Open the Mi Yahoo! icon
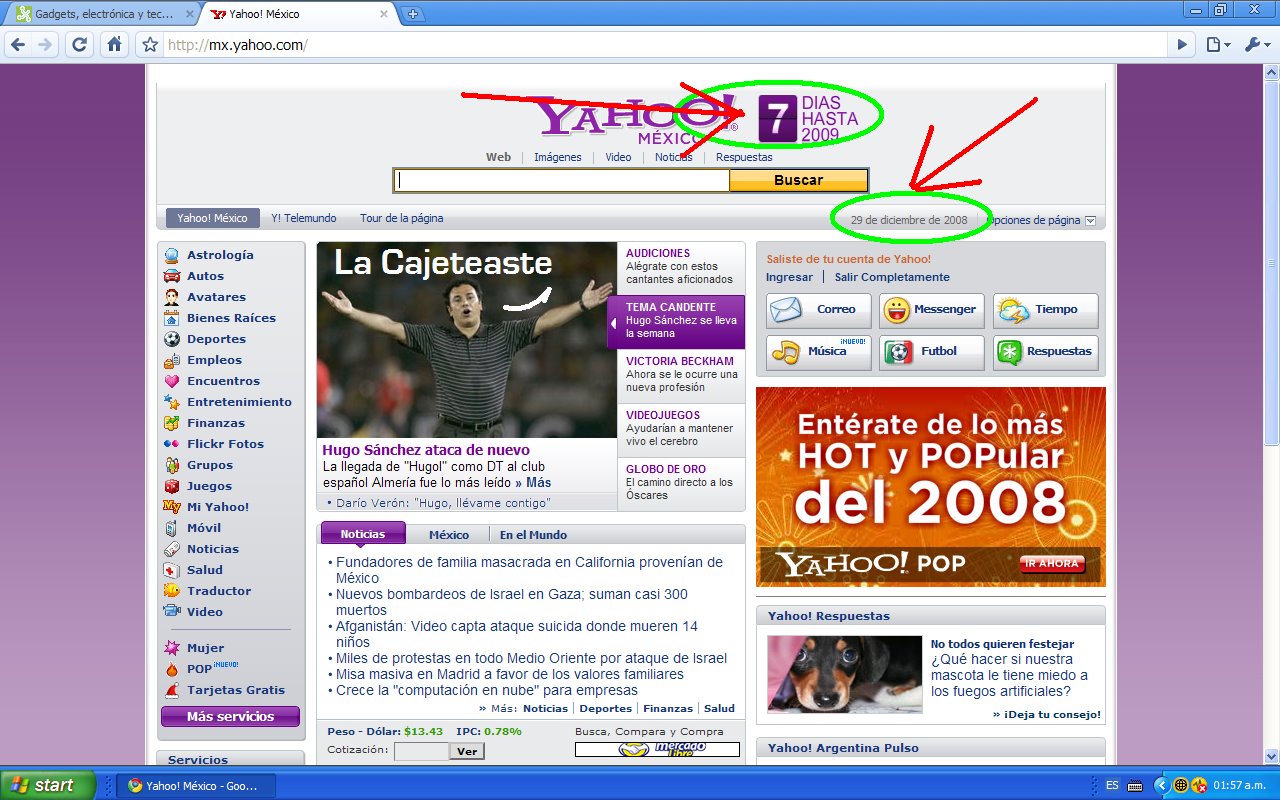The width and height of the screenshot is (1280, 800). tap(172, 507)
